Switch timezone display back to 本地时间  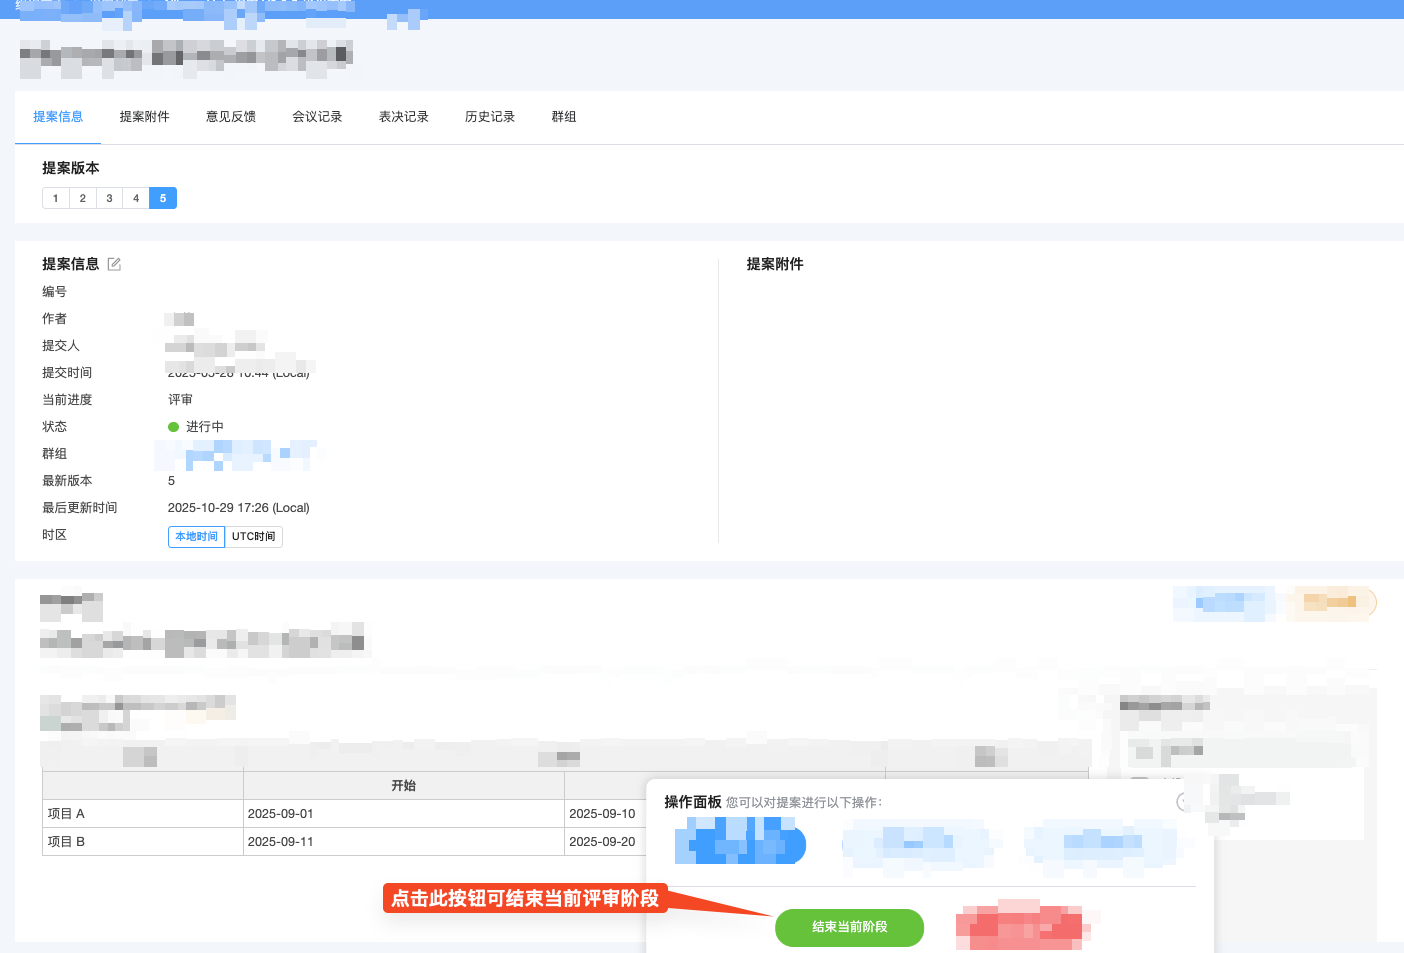[x=196, y=536]
